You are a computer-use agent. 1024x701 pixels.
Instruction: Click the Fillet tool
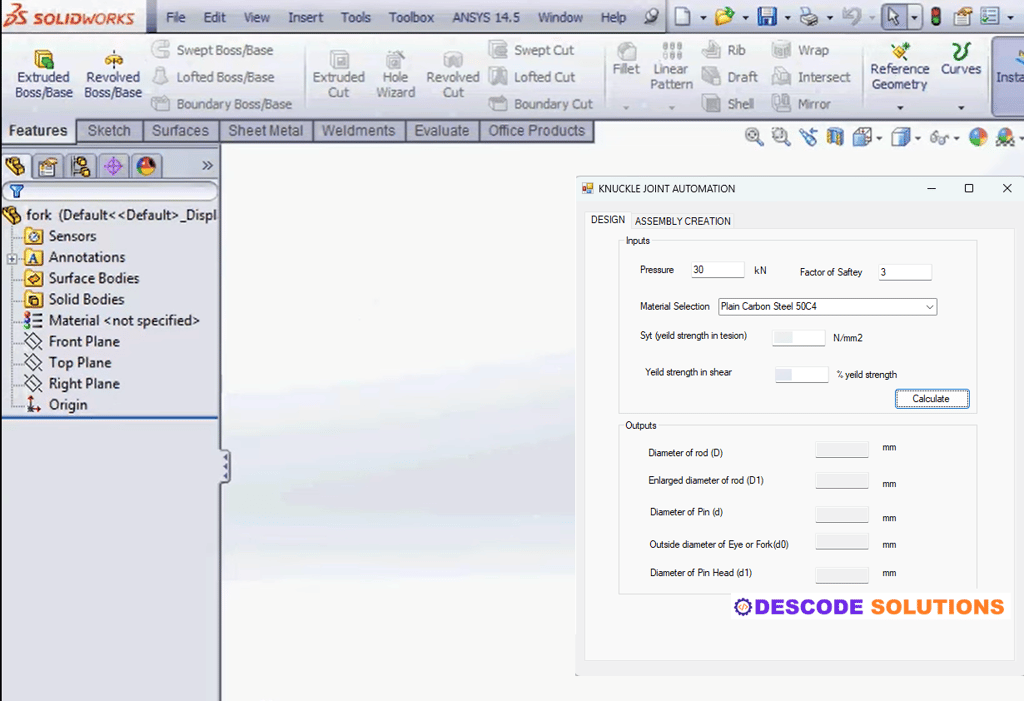click(626, 59)
